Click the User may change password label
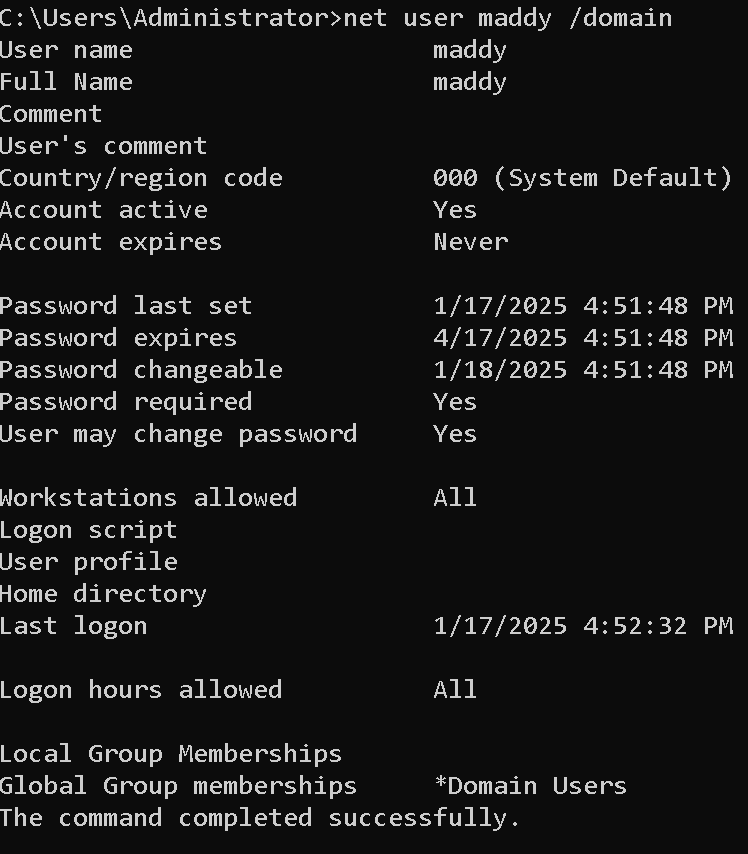Screen dimensions: 748x854 point(179,435)
